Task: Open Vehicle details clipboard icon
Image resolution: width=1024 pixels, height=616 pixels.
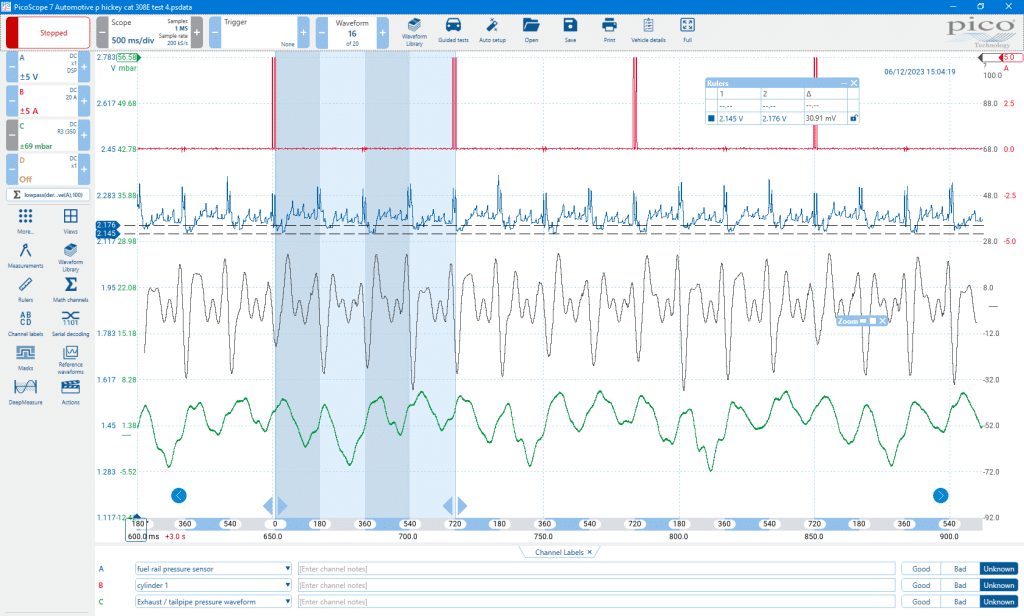Action: (648, 30)
